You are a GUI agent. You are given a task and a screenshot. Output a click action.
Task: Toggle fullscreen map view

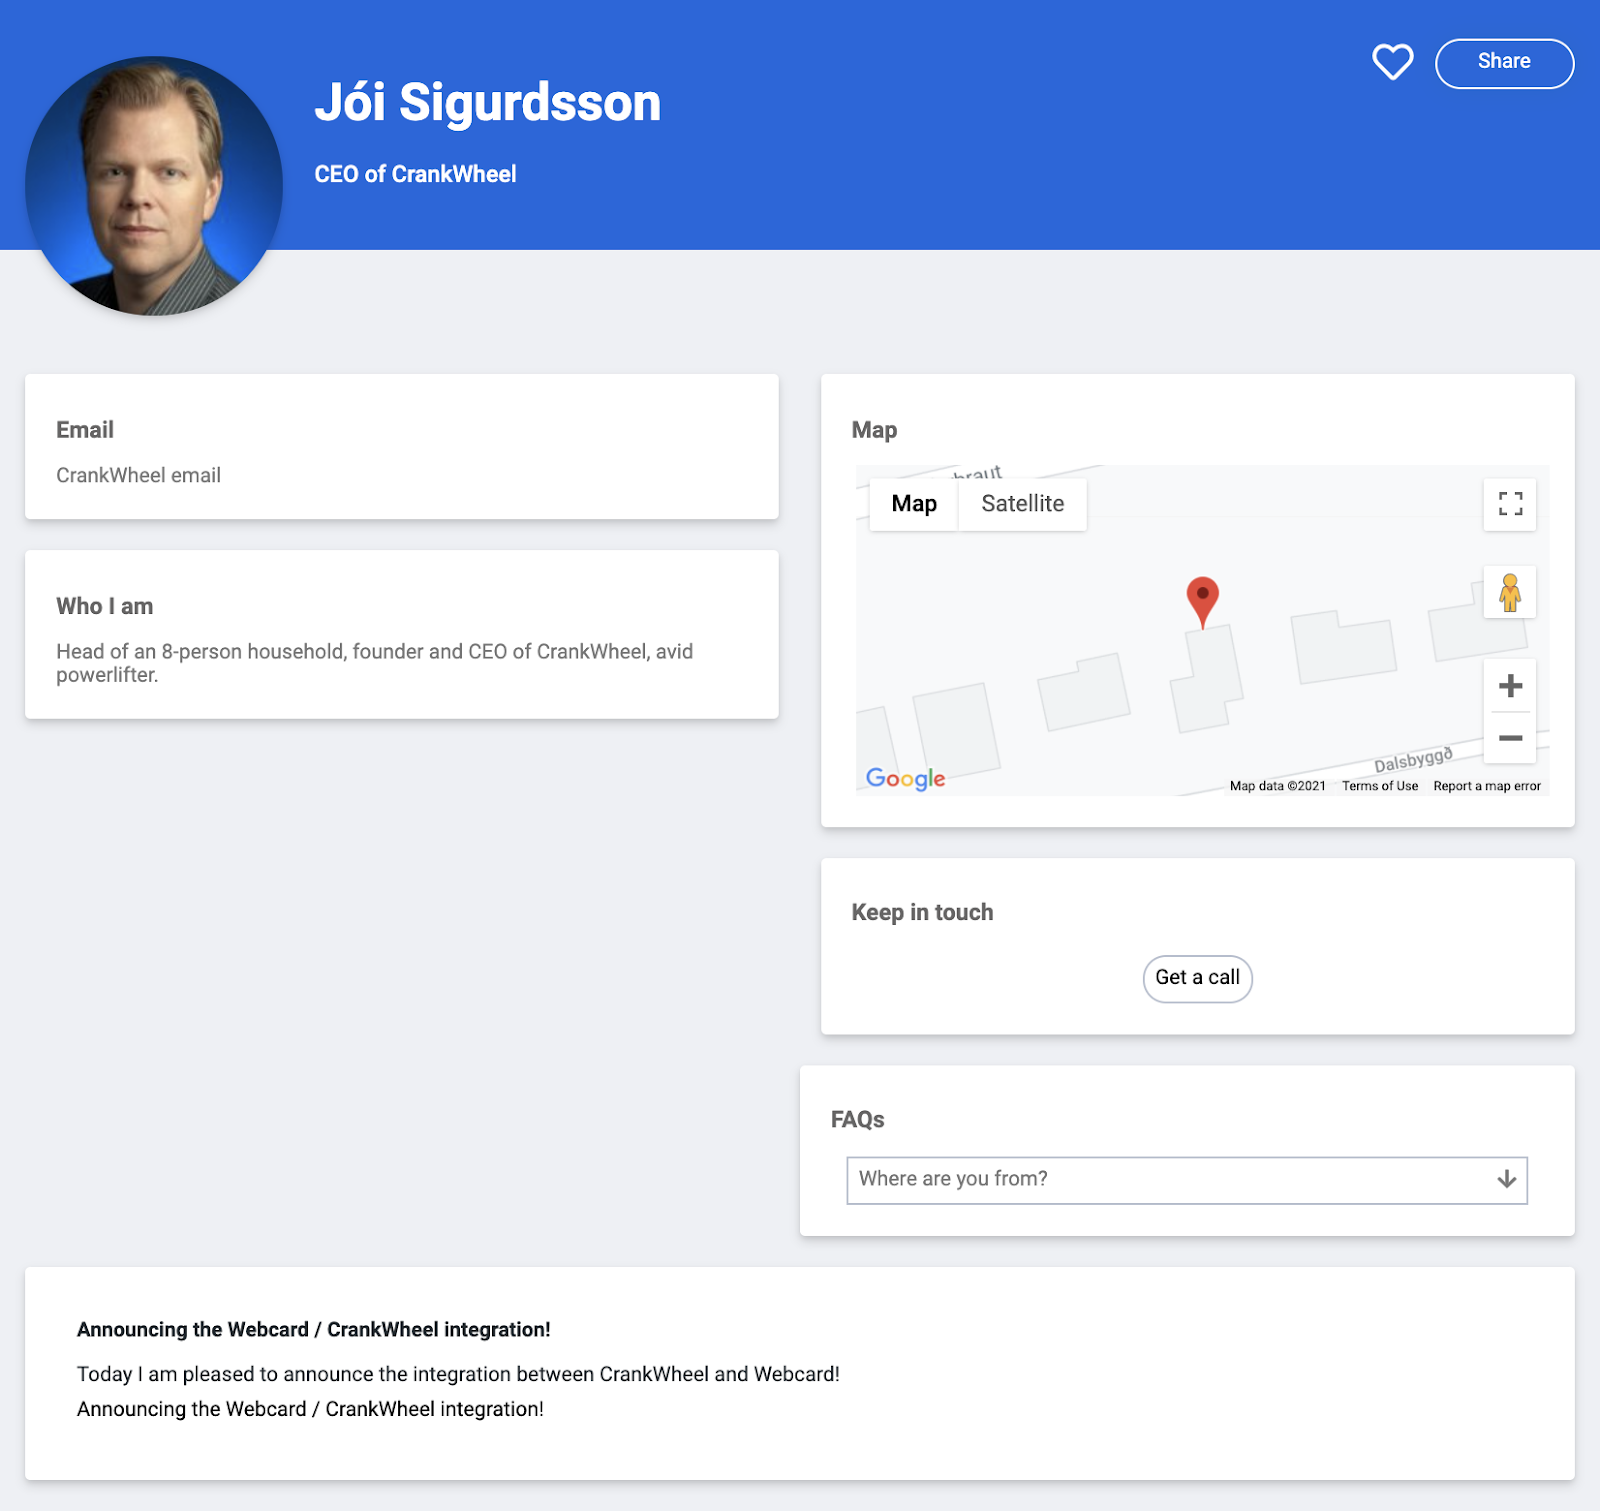(x=1510, y=504)
